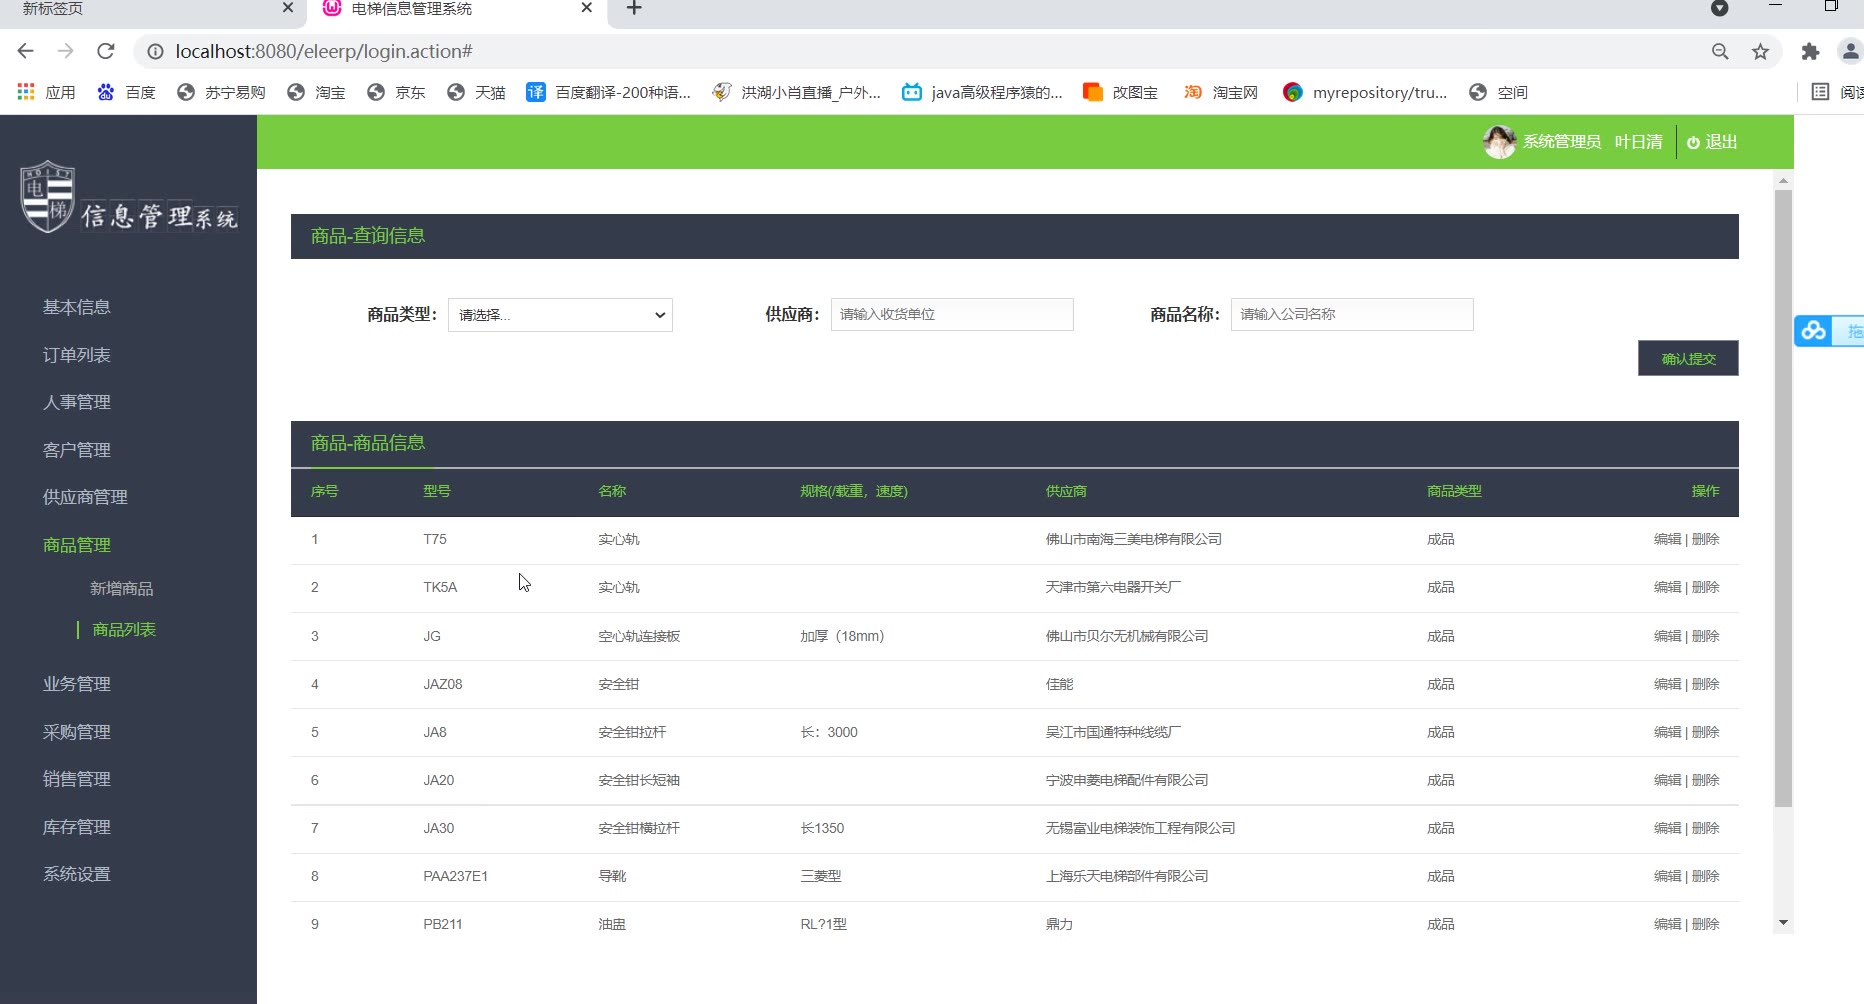
Task: Click the zoom magnifier icon in address bar
Action: (x=1720, y=51)
